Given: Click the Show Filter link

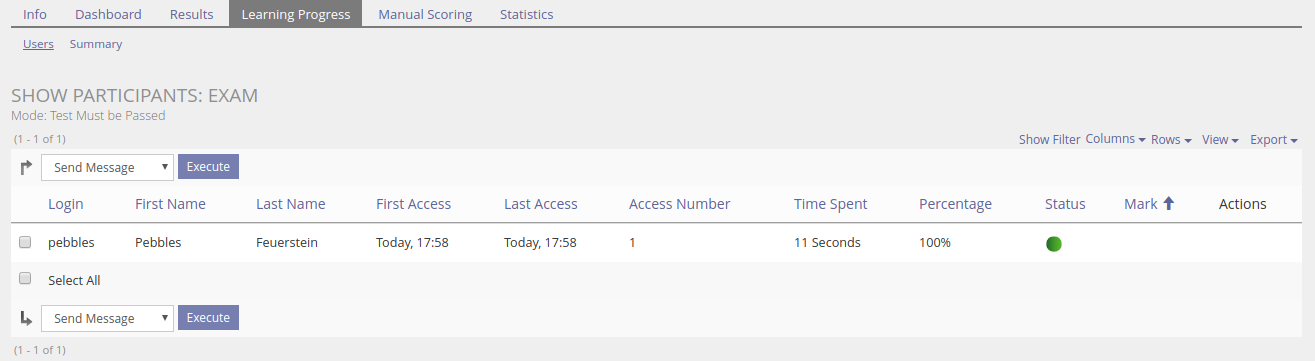Looking at the screenshot, I should [1049, 140].
